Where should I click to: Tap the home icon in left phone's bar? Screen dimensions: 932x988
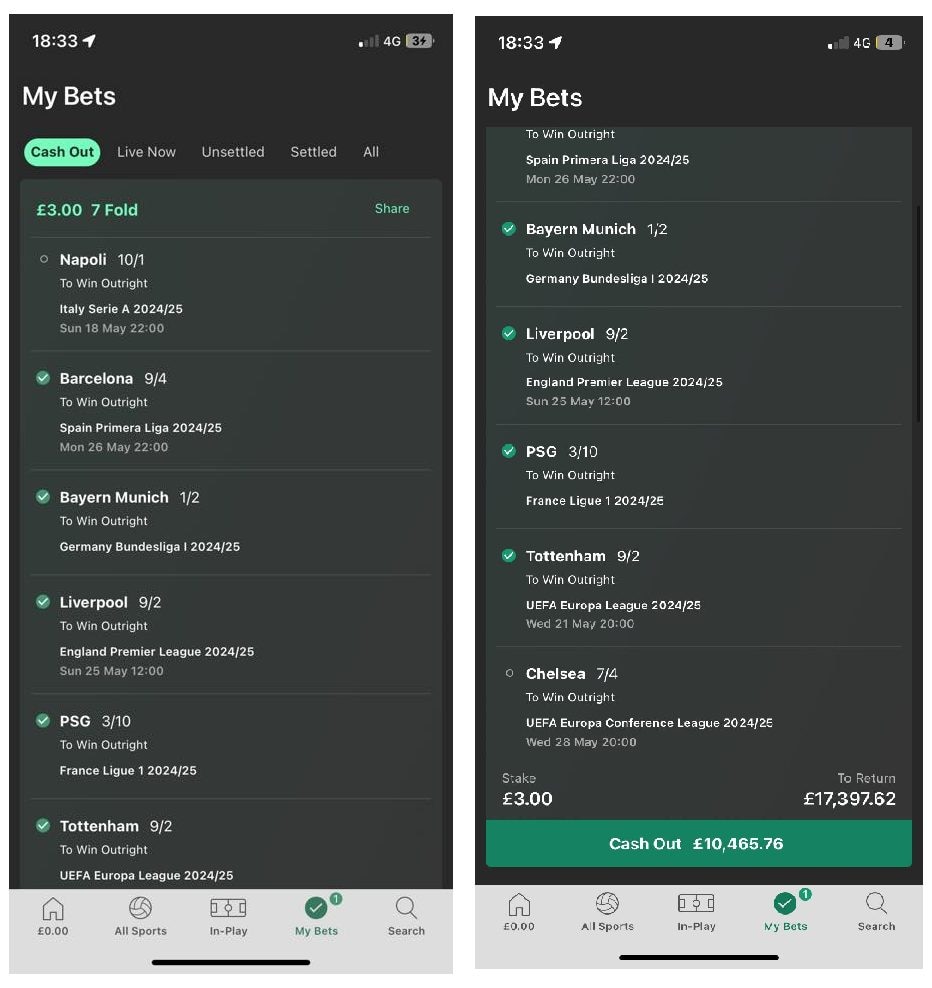click(x=53, y=909)
